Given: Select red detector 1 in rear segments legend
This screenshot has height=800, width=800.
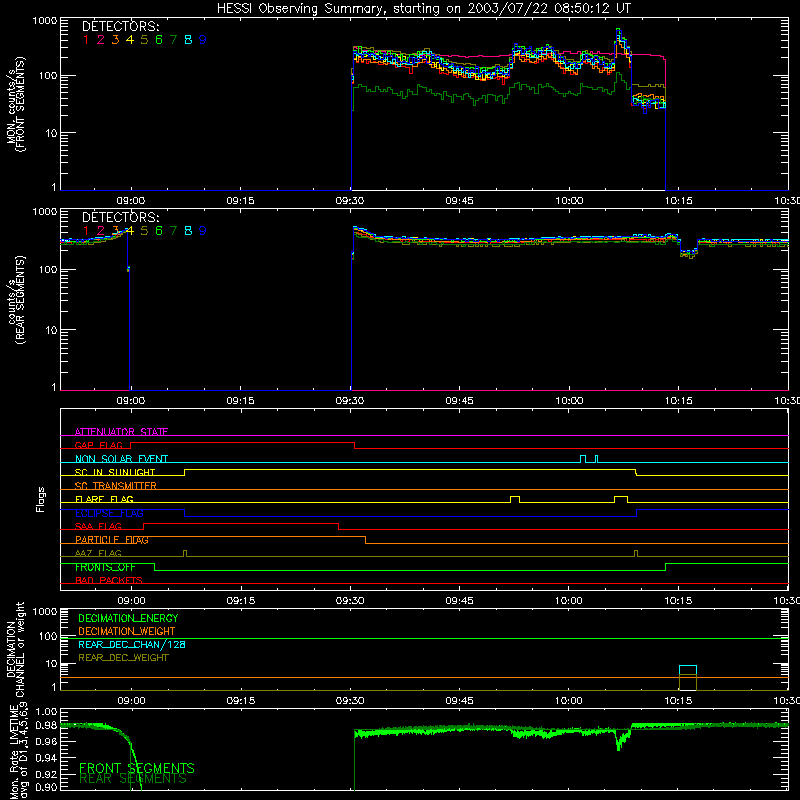Looking at the screenshot, I should tap(86, 231).
